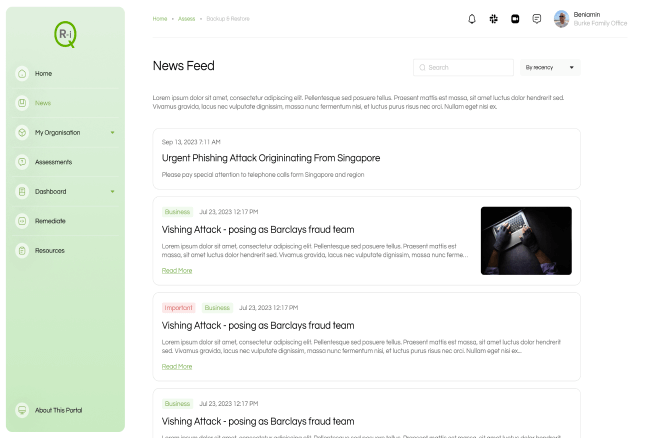Open Benjamin's user profile avatar
Screen dimensions: 650x438
(561, 19)
